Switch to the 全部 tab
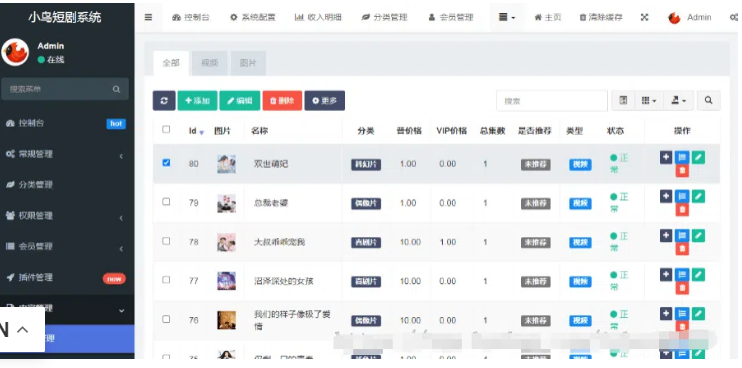This screenshot has width=742, height=368. point(171,63)
